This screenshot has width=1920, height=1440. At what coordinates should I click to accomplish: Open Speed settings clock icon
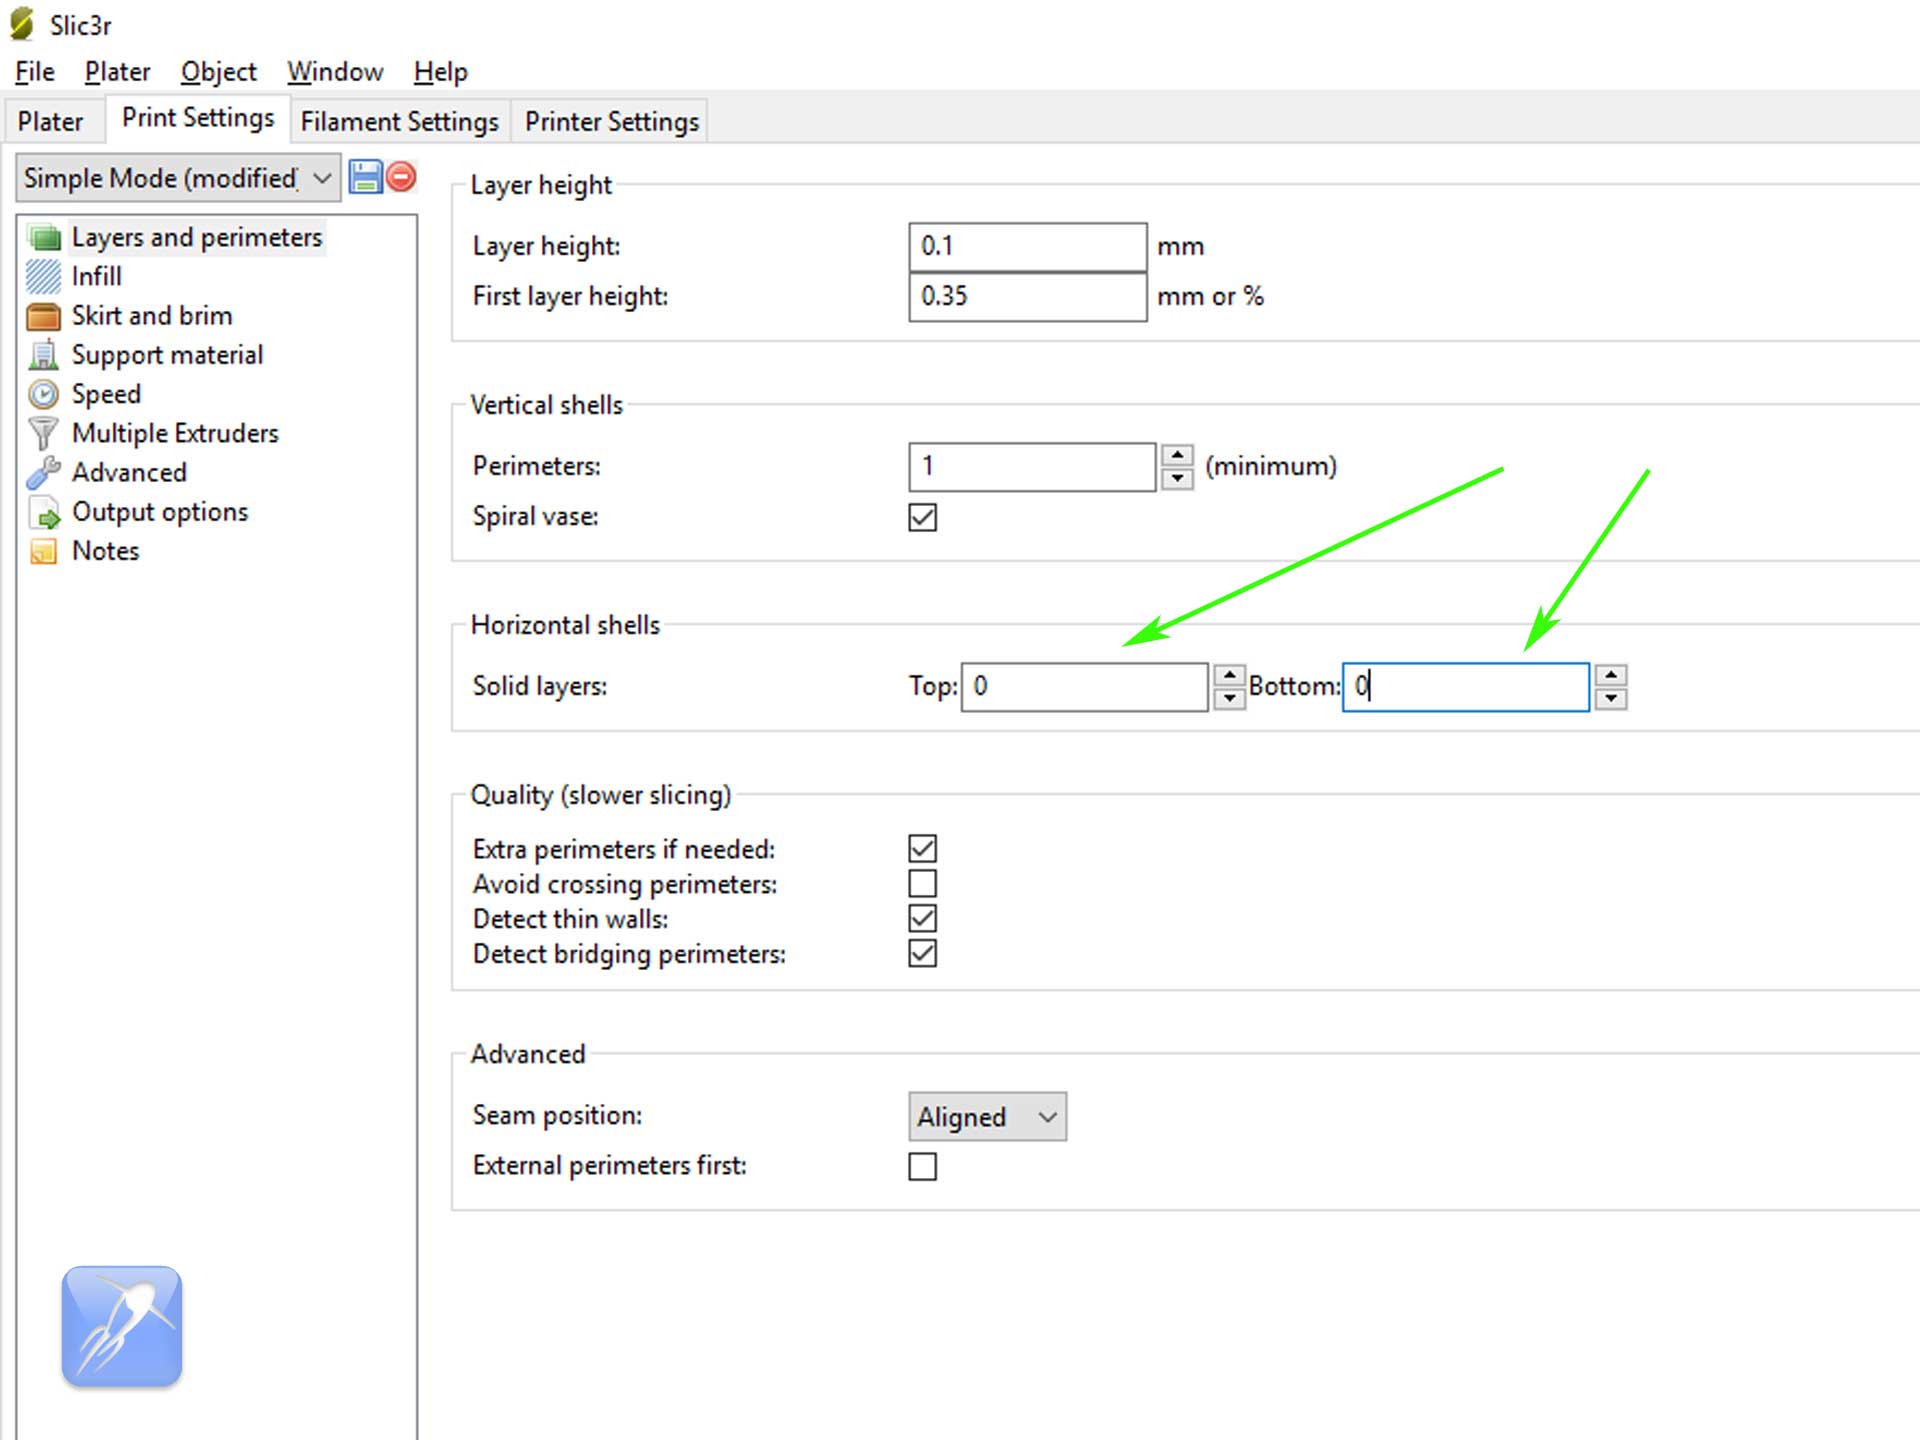coord(43,394)
